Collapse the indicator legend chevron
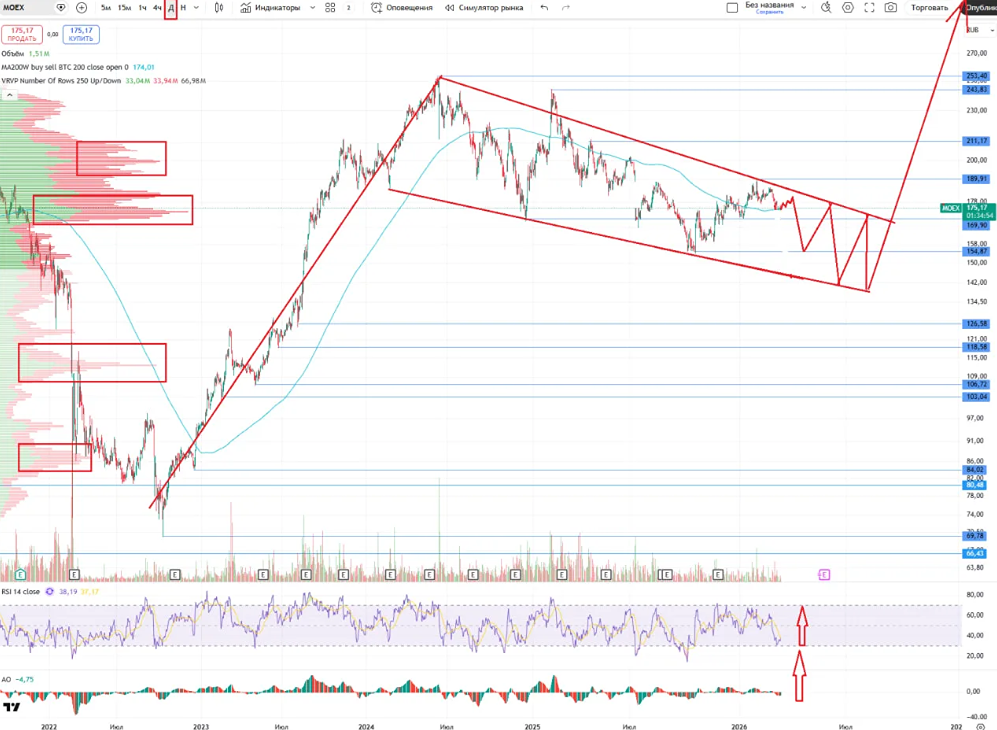This screenshot has height=730, width=997. [x=10, y=95]
